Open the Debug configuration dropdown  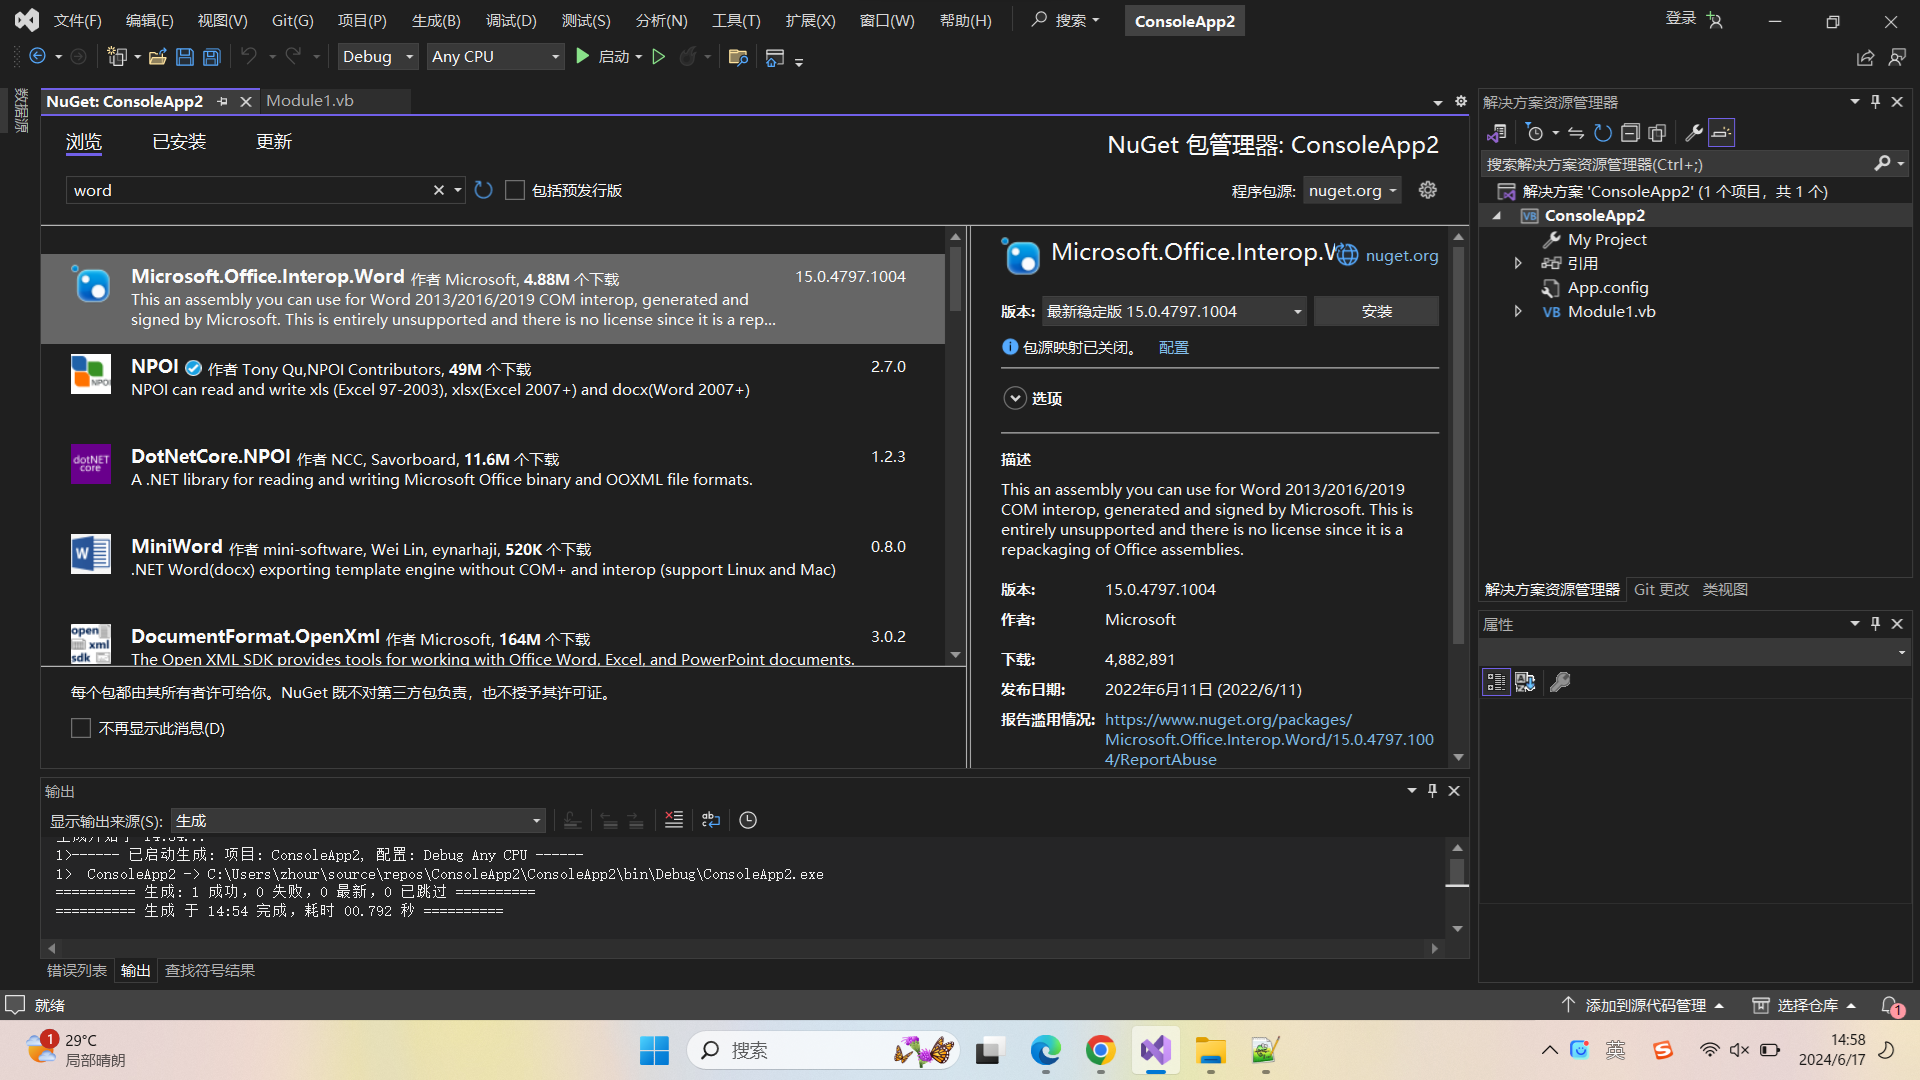tap(378, 57)
